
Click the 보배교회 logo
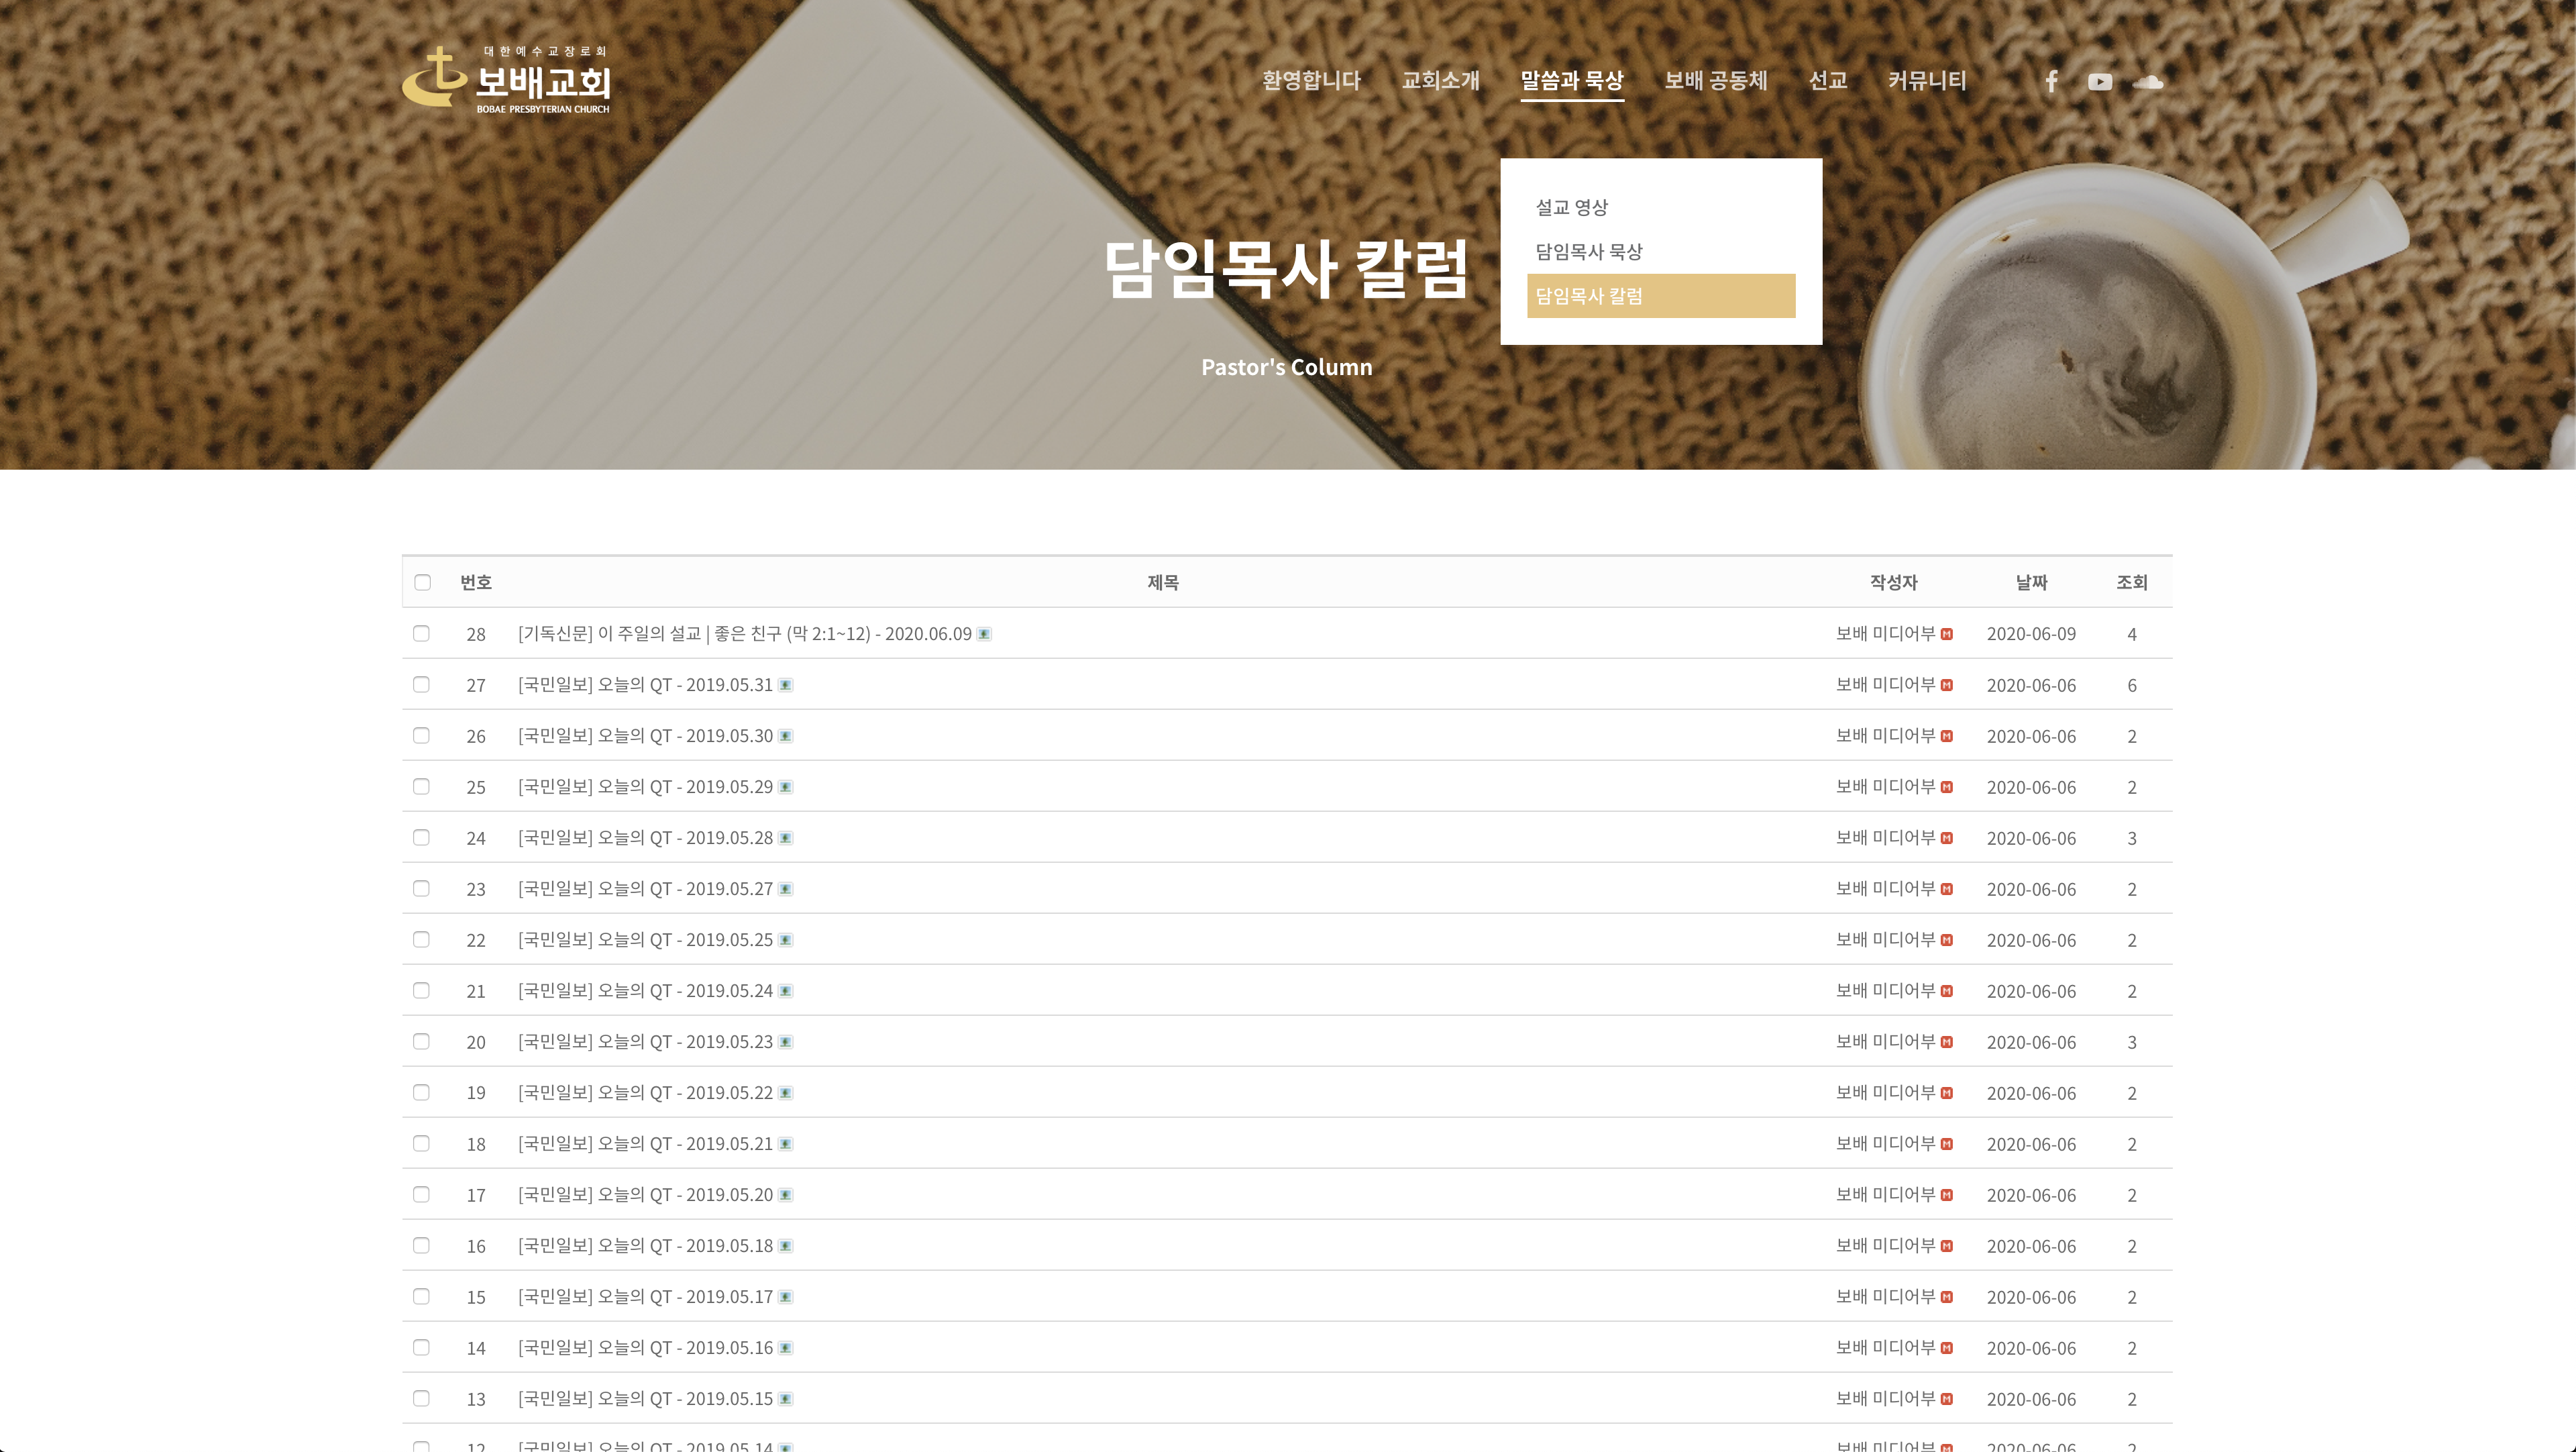pyautogui.click(x=506, y=80)
